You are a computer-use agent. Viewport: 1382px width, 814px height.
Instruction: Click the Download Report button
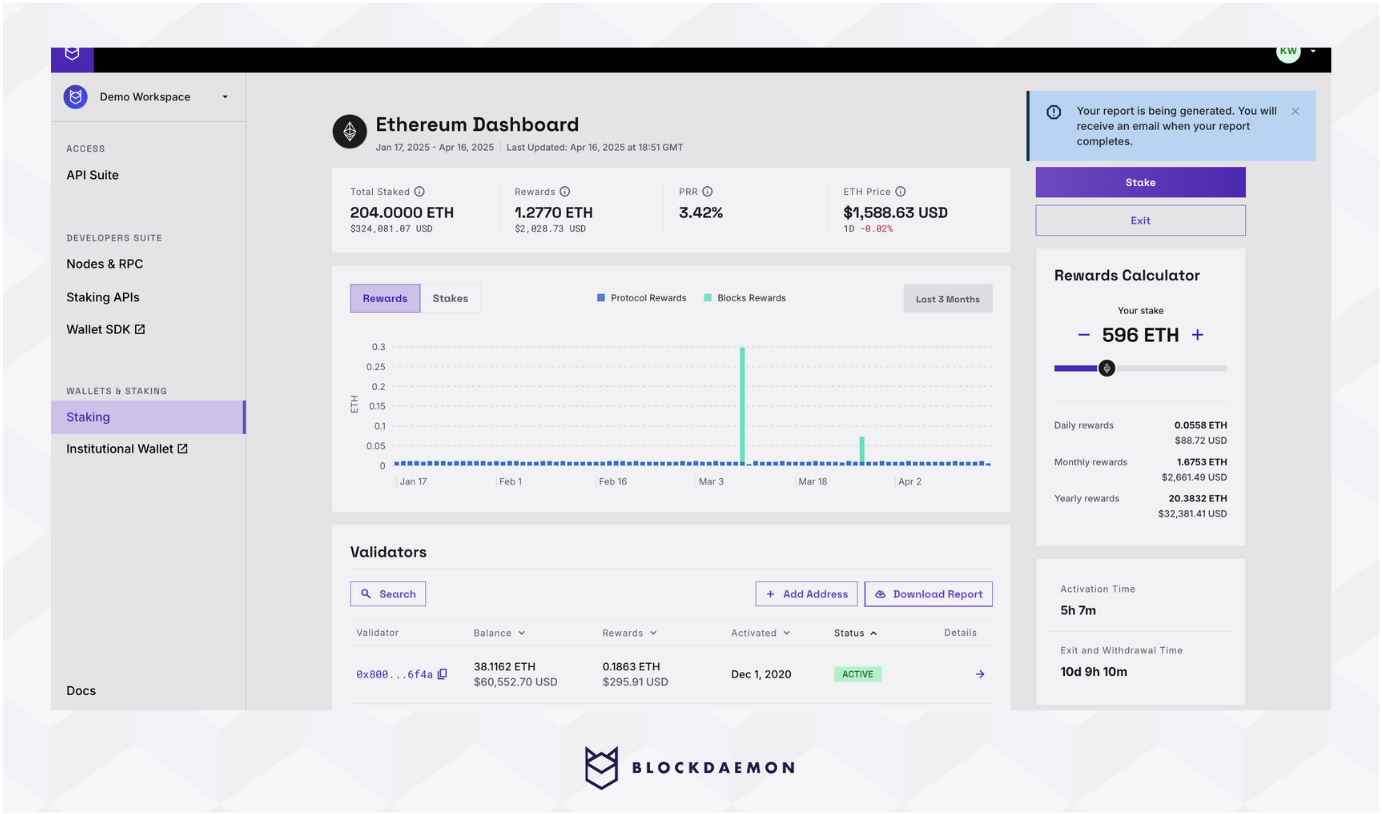pyautogui.click(x=929, y=594)
